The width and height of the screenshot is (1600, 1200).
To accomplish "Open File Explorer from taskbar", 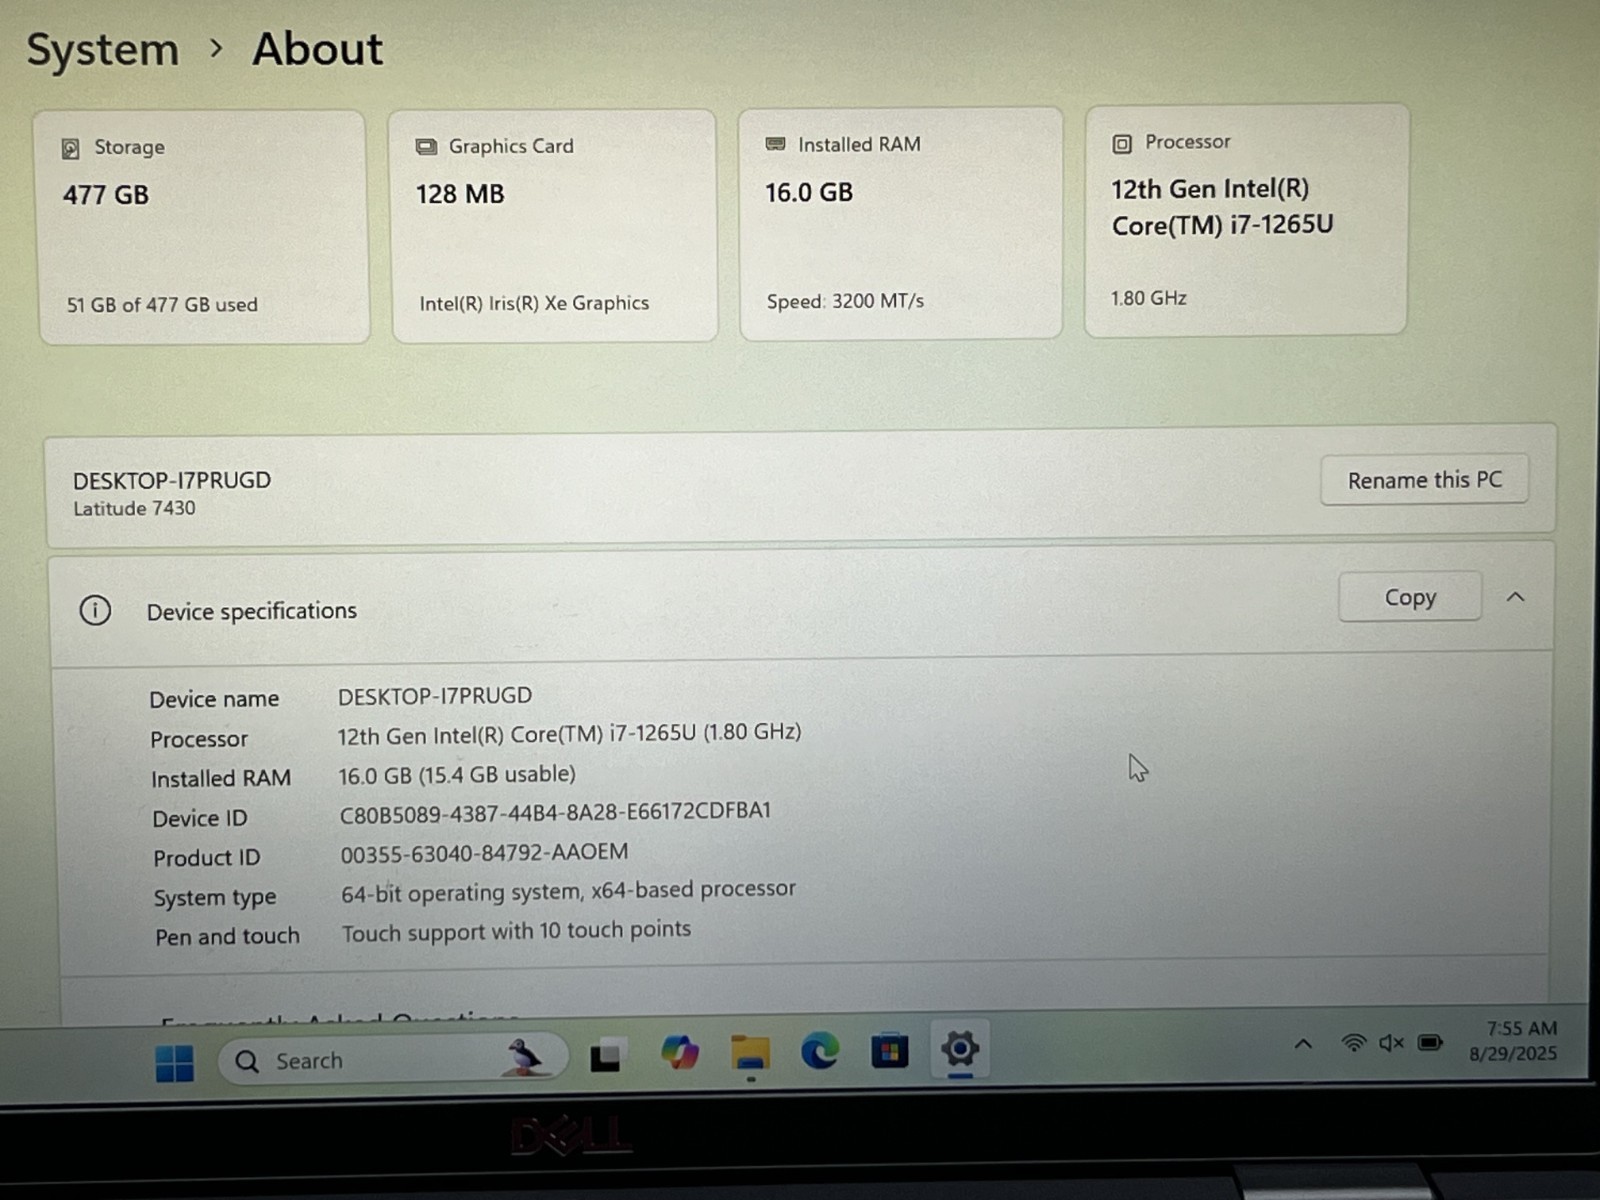I will click(750, 1053).
